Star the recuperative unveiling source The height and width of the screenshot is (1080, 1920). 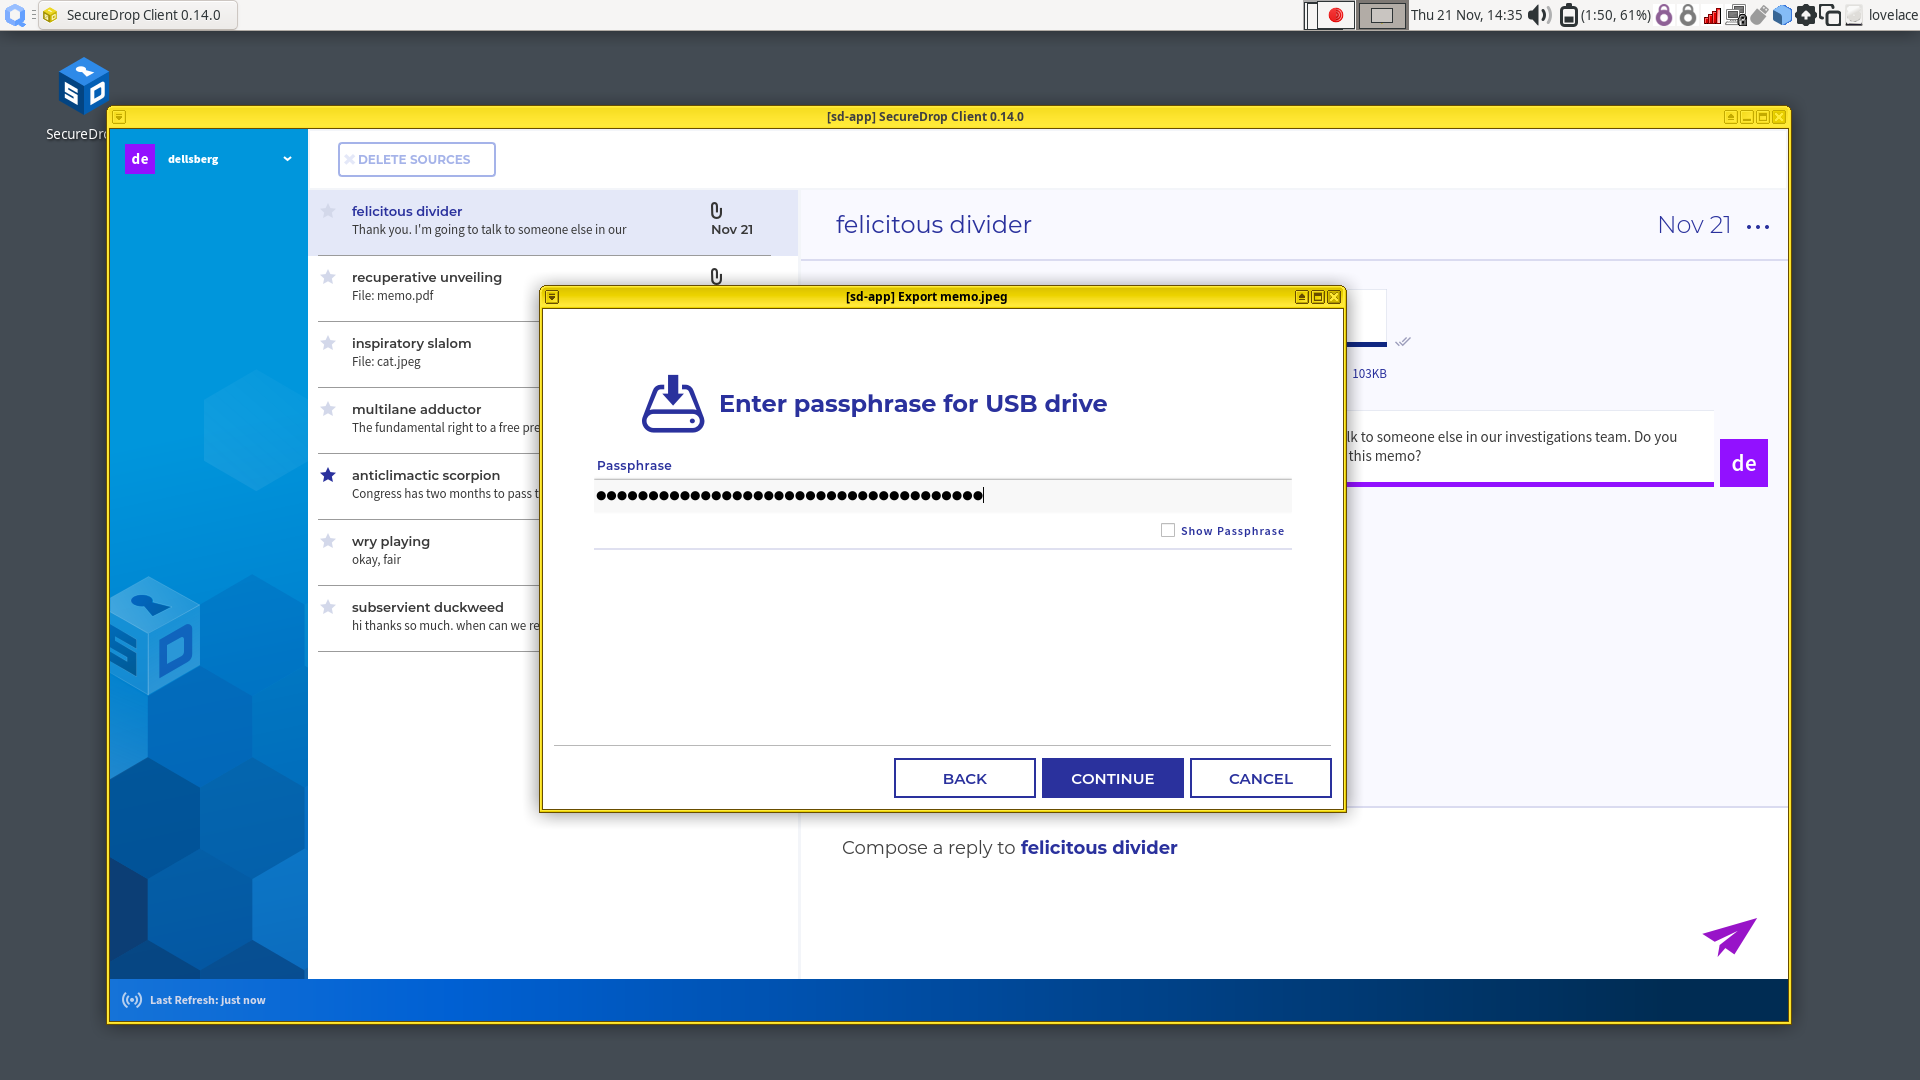tap(328, 277)
